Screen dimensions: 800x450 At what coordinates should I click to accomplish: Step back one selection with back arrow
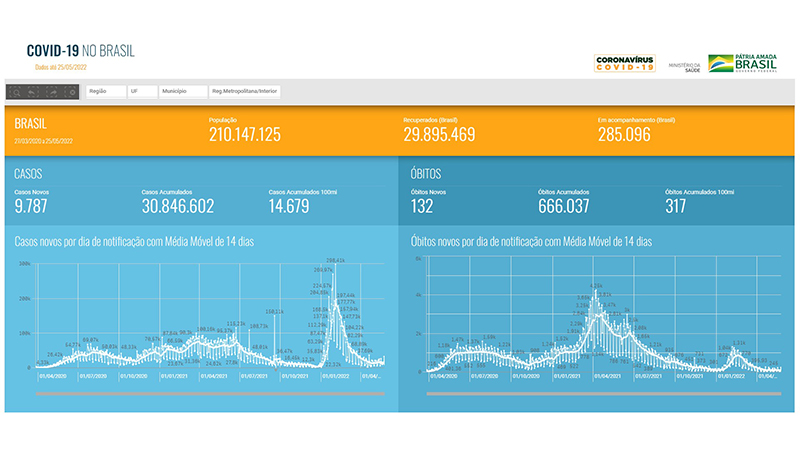coord(34,91)
